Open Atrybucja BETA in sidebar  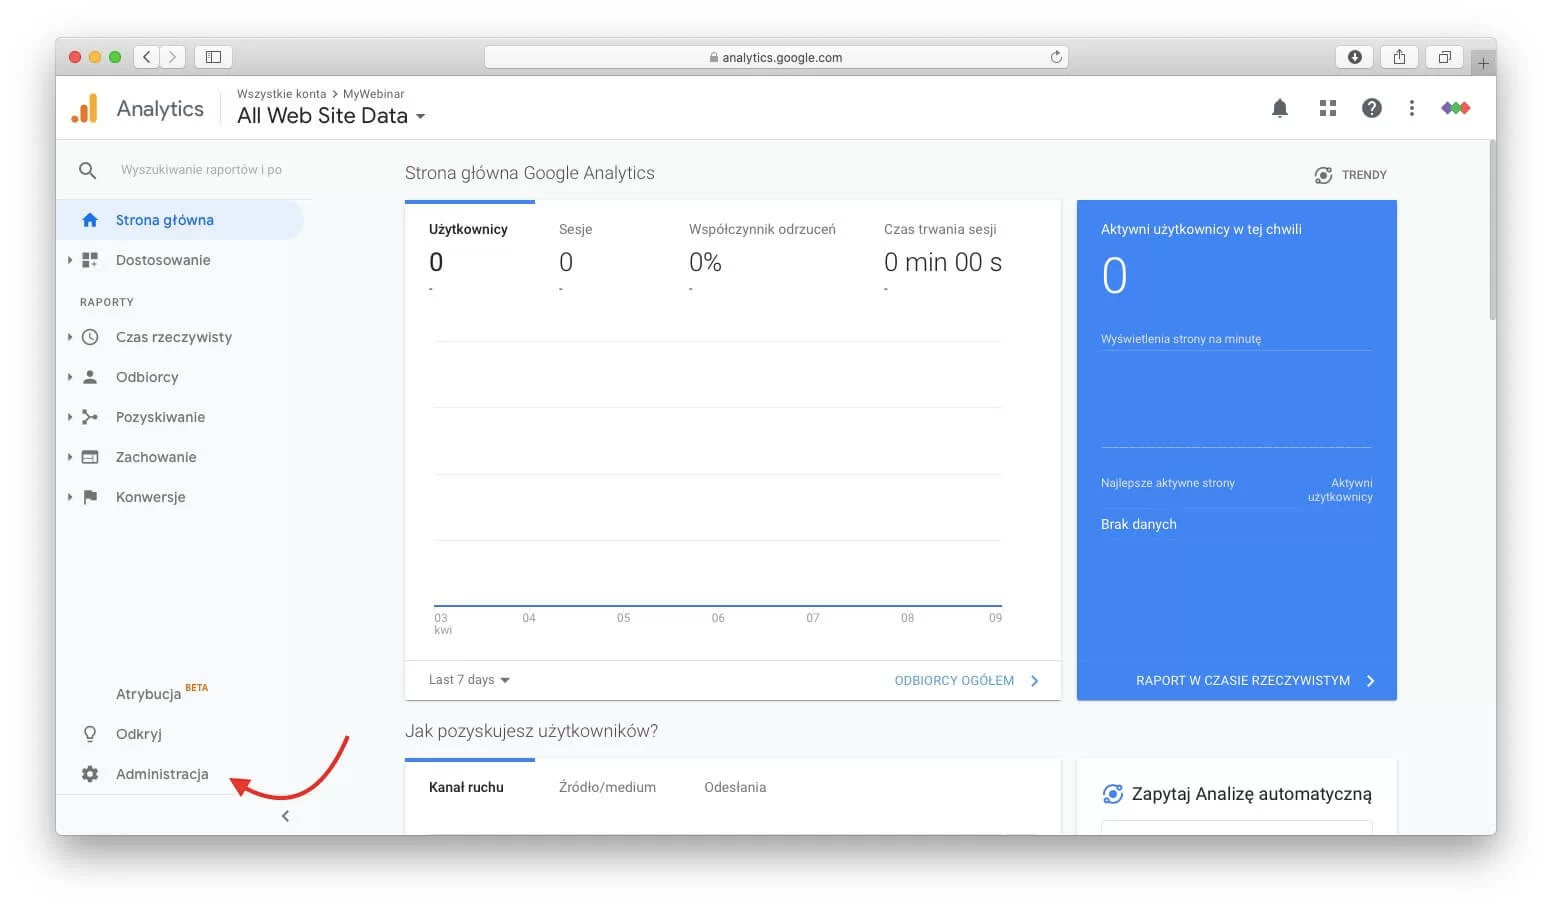pos(162,693)
